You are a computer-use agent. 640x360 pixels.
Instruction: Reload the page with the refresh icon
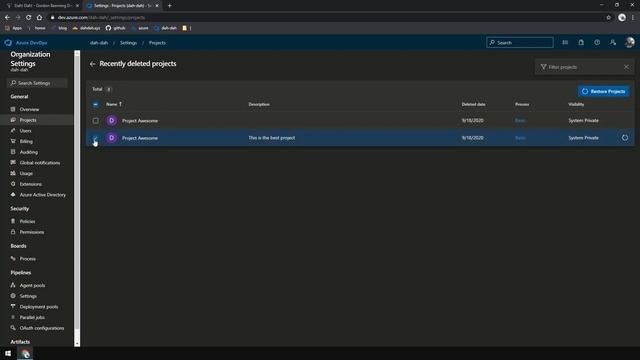[x=29, y=18]
